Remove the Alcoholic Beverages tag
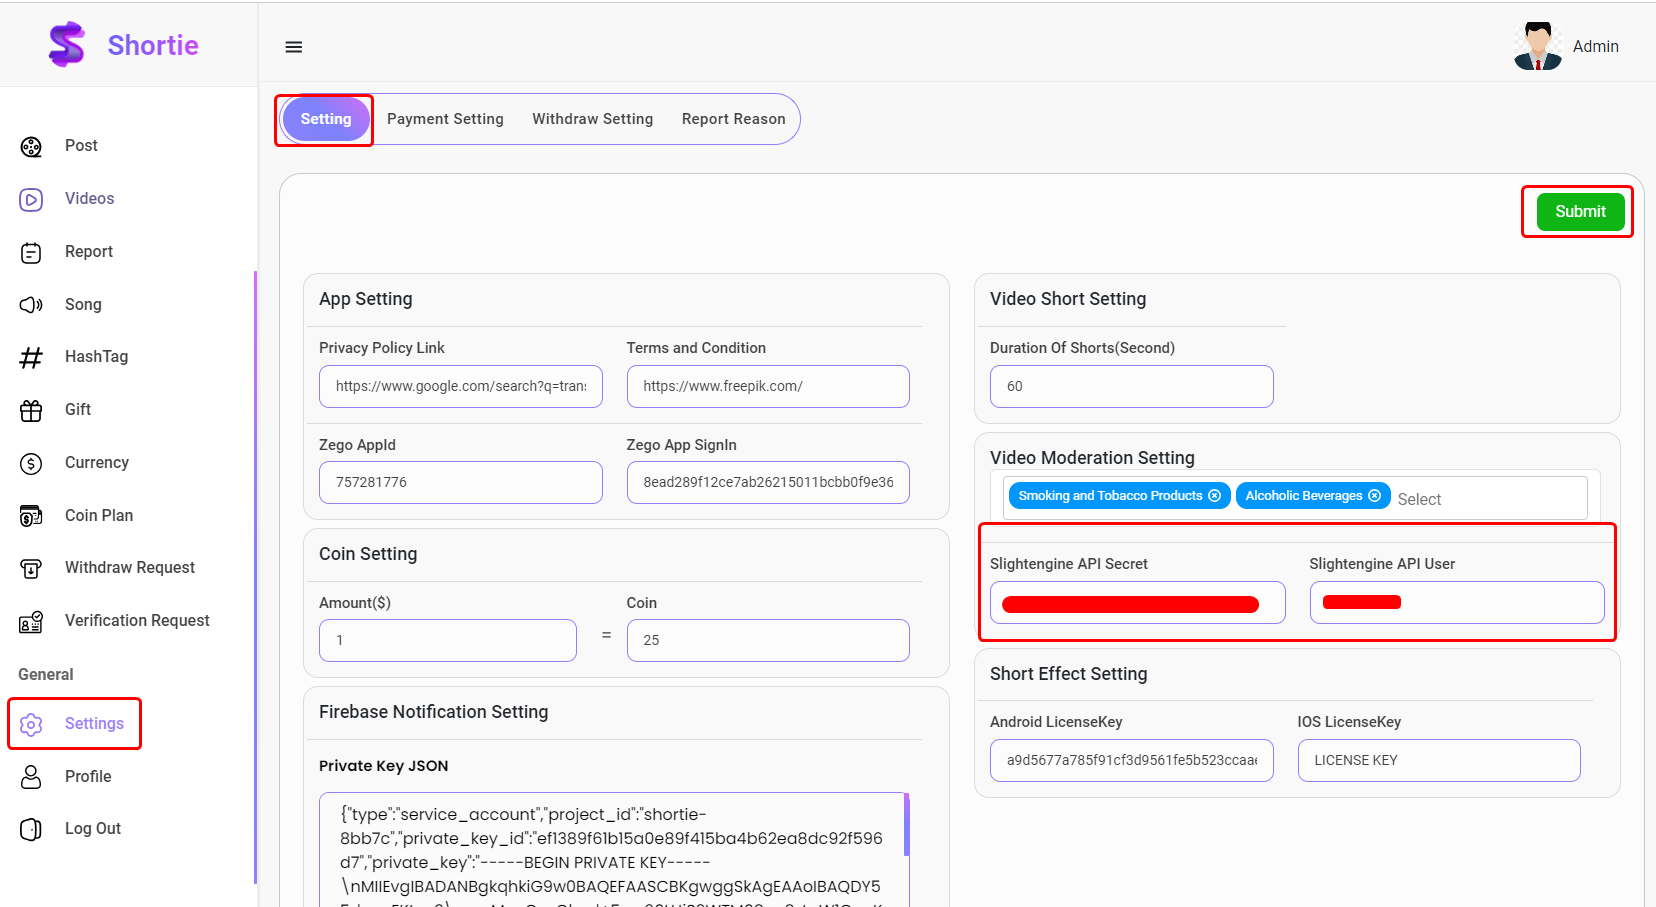 (1374, 496)
